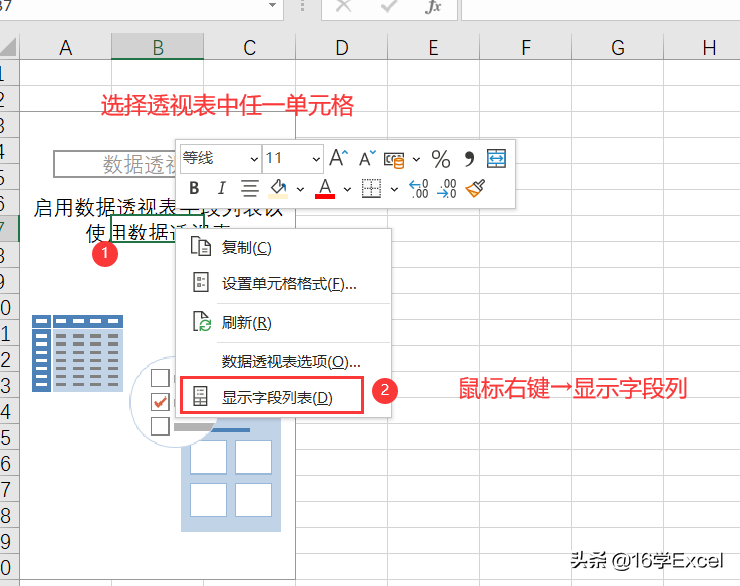Click the Increase Font Size icon
This screenshot has height=586, width=740.
pyautogui.click(x=338, y=158)
